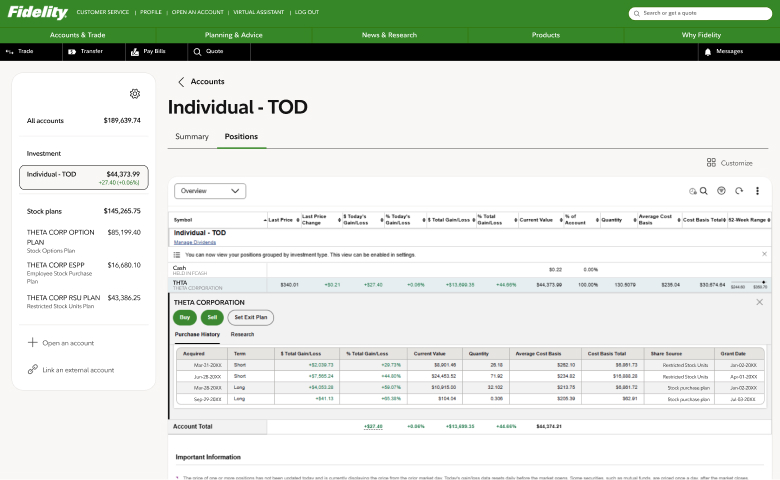The height and width of the screenshot is (480, 780).
Task: Sort by Quantity column header
Action: [x=612, y=219]
